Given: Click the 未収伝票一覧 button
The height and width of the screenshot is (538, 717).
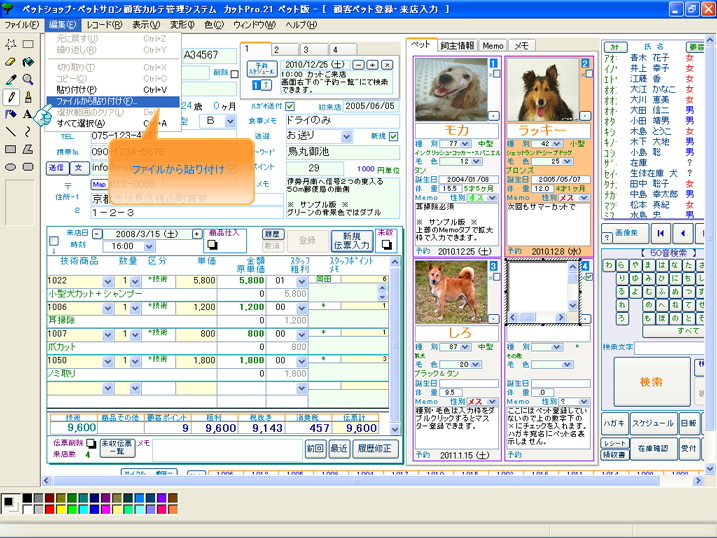Looking at the screenshot, I should tap(118, 447).
